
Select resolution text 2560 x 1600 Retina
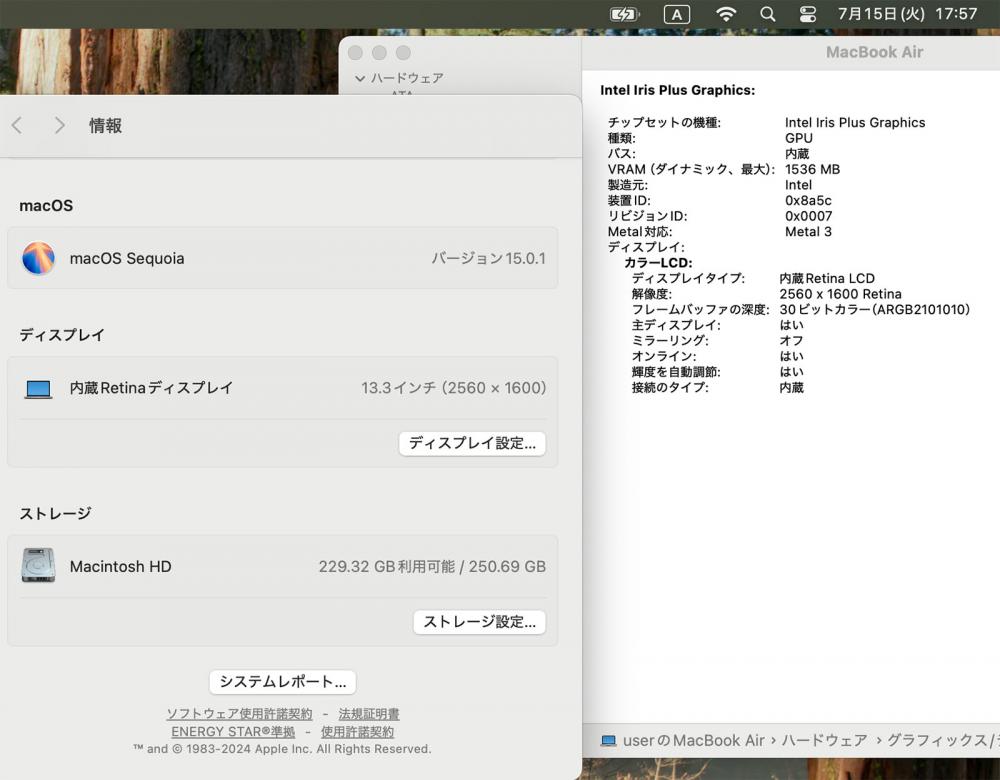click(841, 294)
